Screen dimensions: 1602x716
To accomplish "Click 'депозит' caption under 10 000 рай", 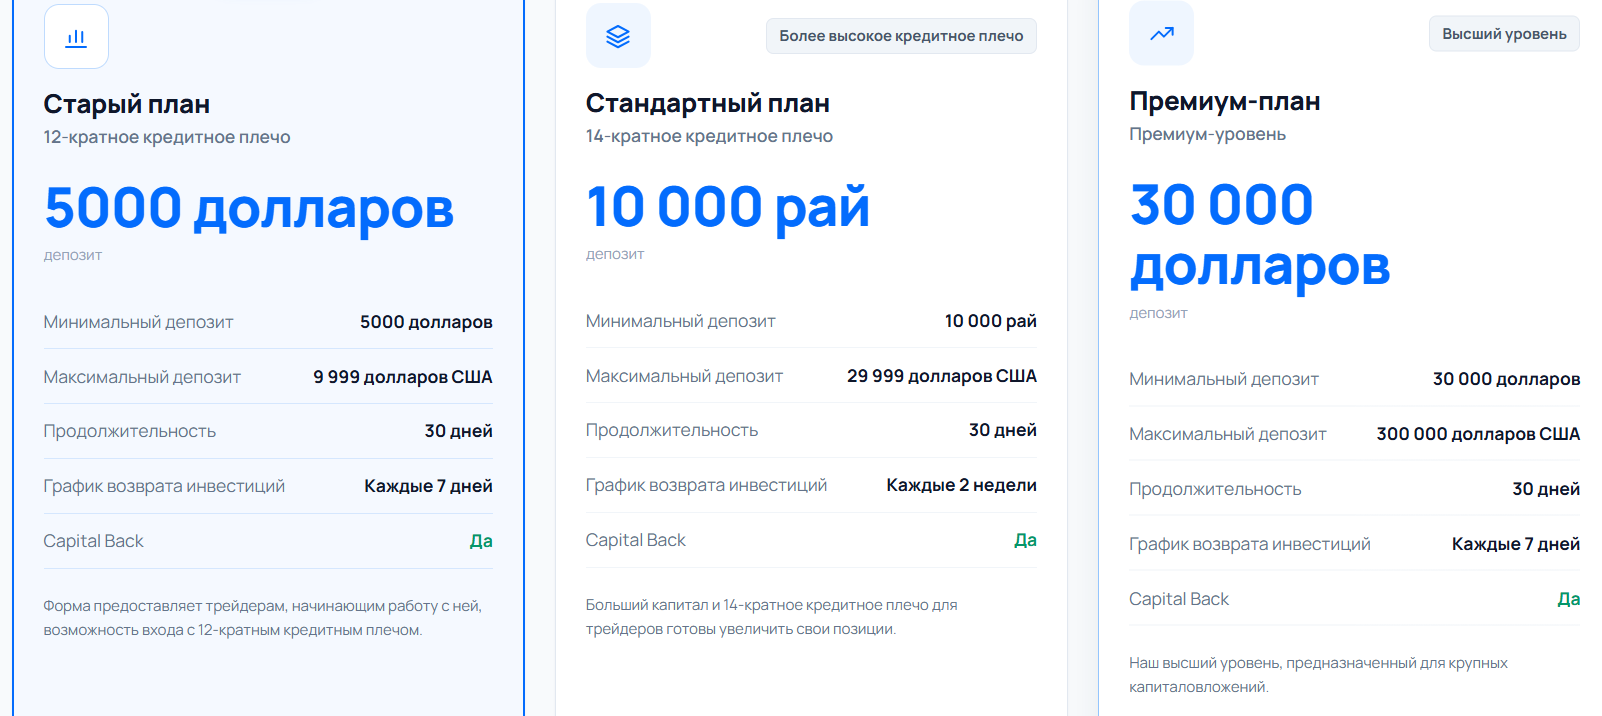I will click(615, 254).
